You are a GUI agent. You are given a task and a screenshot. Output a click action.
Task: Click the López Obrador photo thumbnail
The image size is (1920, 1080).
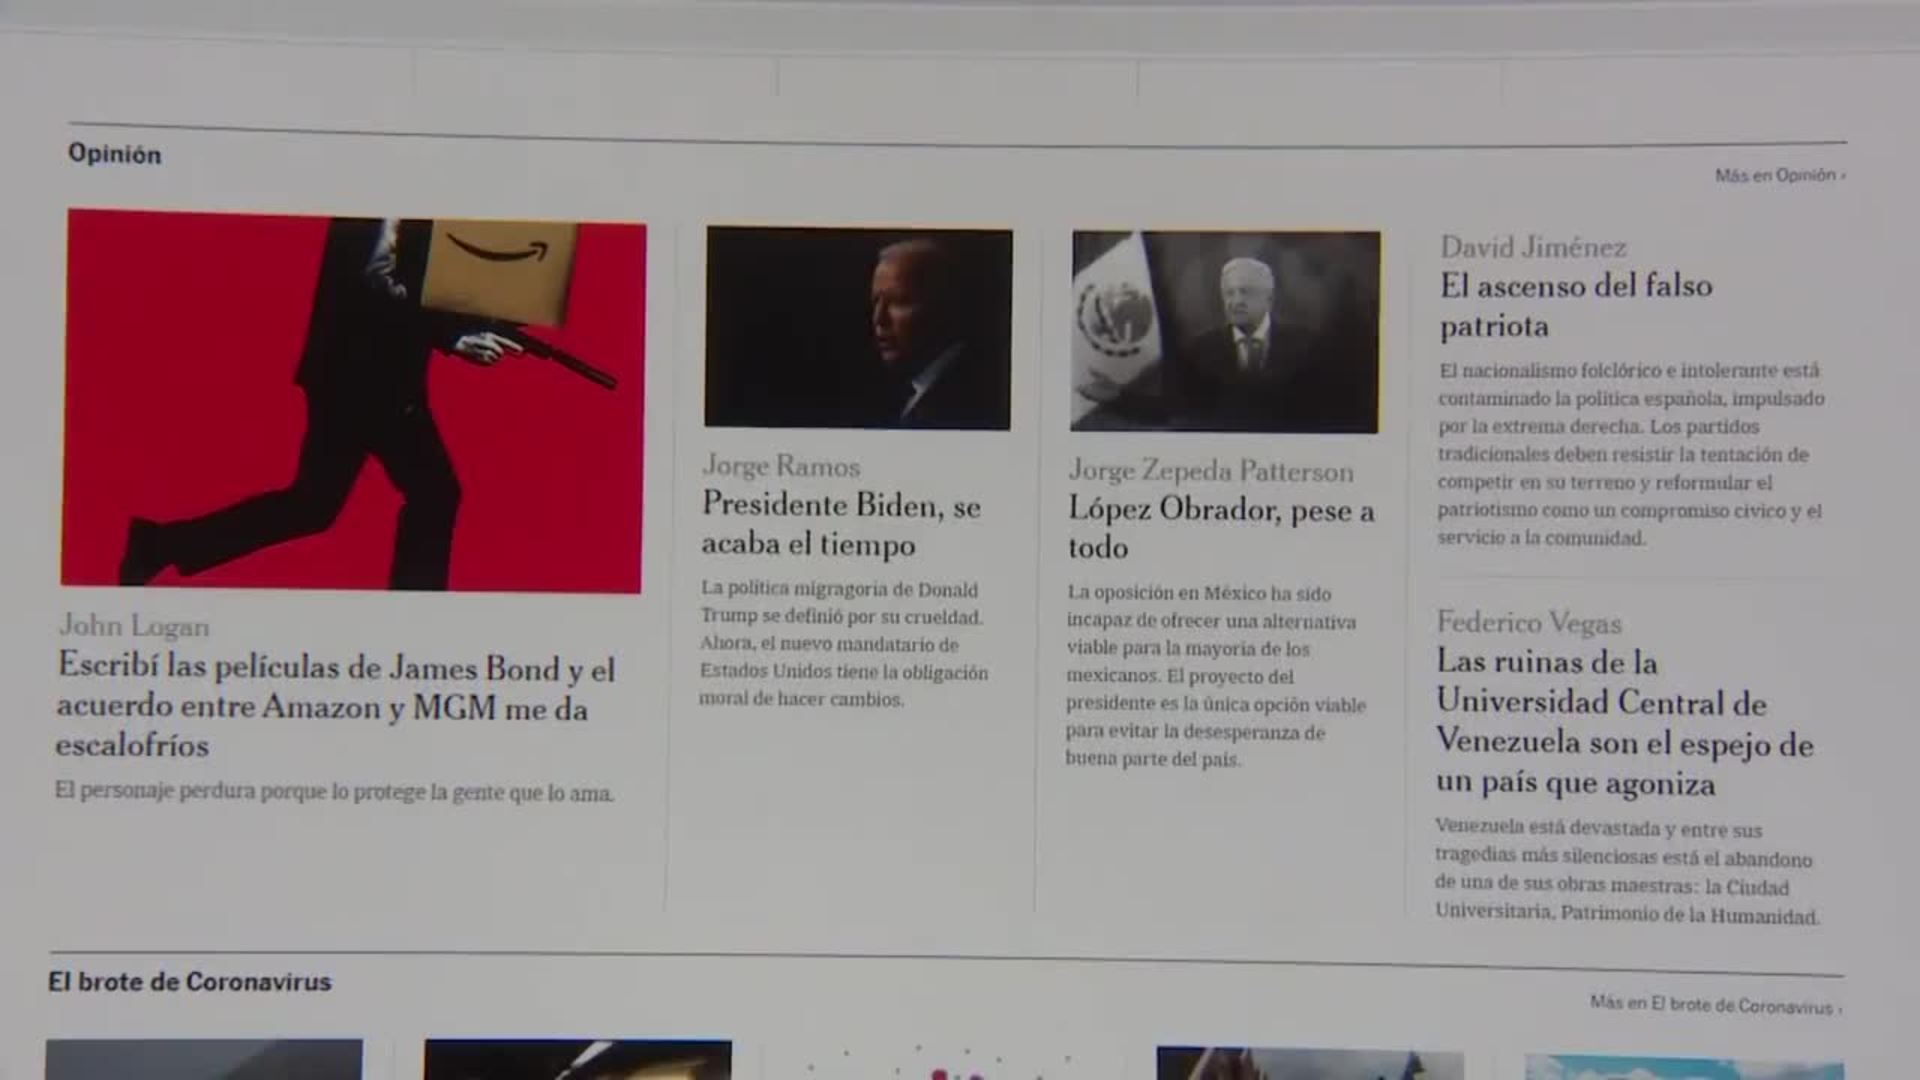click(1225, 332)
